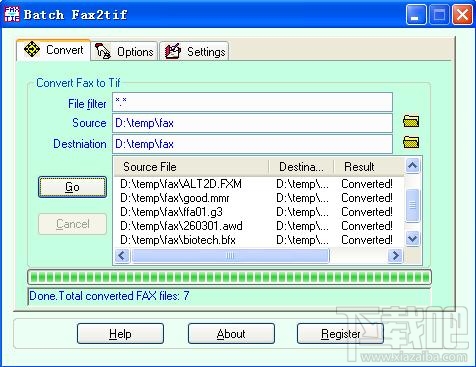Image resolution: width=476 pixels, height=367 pixels.
Task: Open the Help button
Action: pos(120,334)
